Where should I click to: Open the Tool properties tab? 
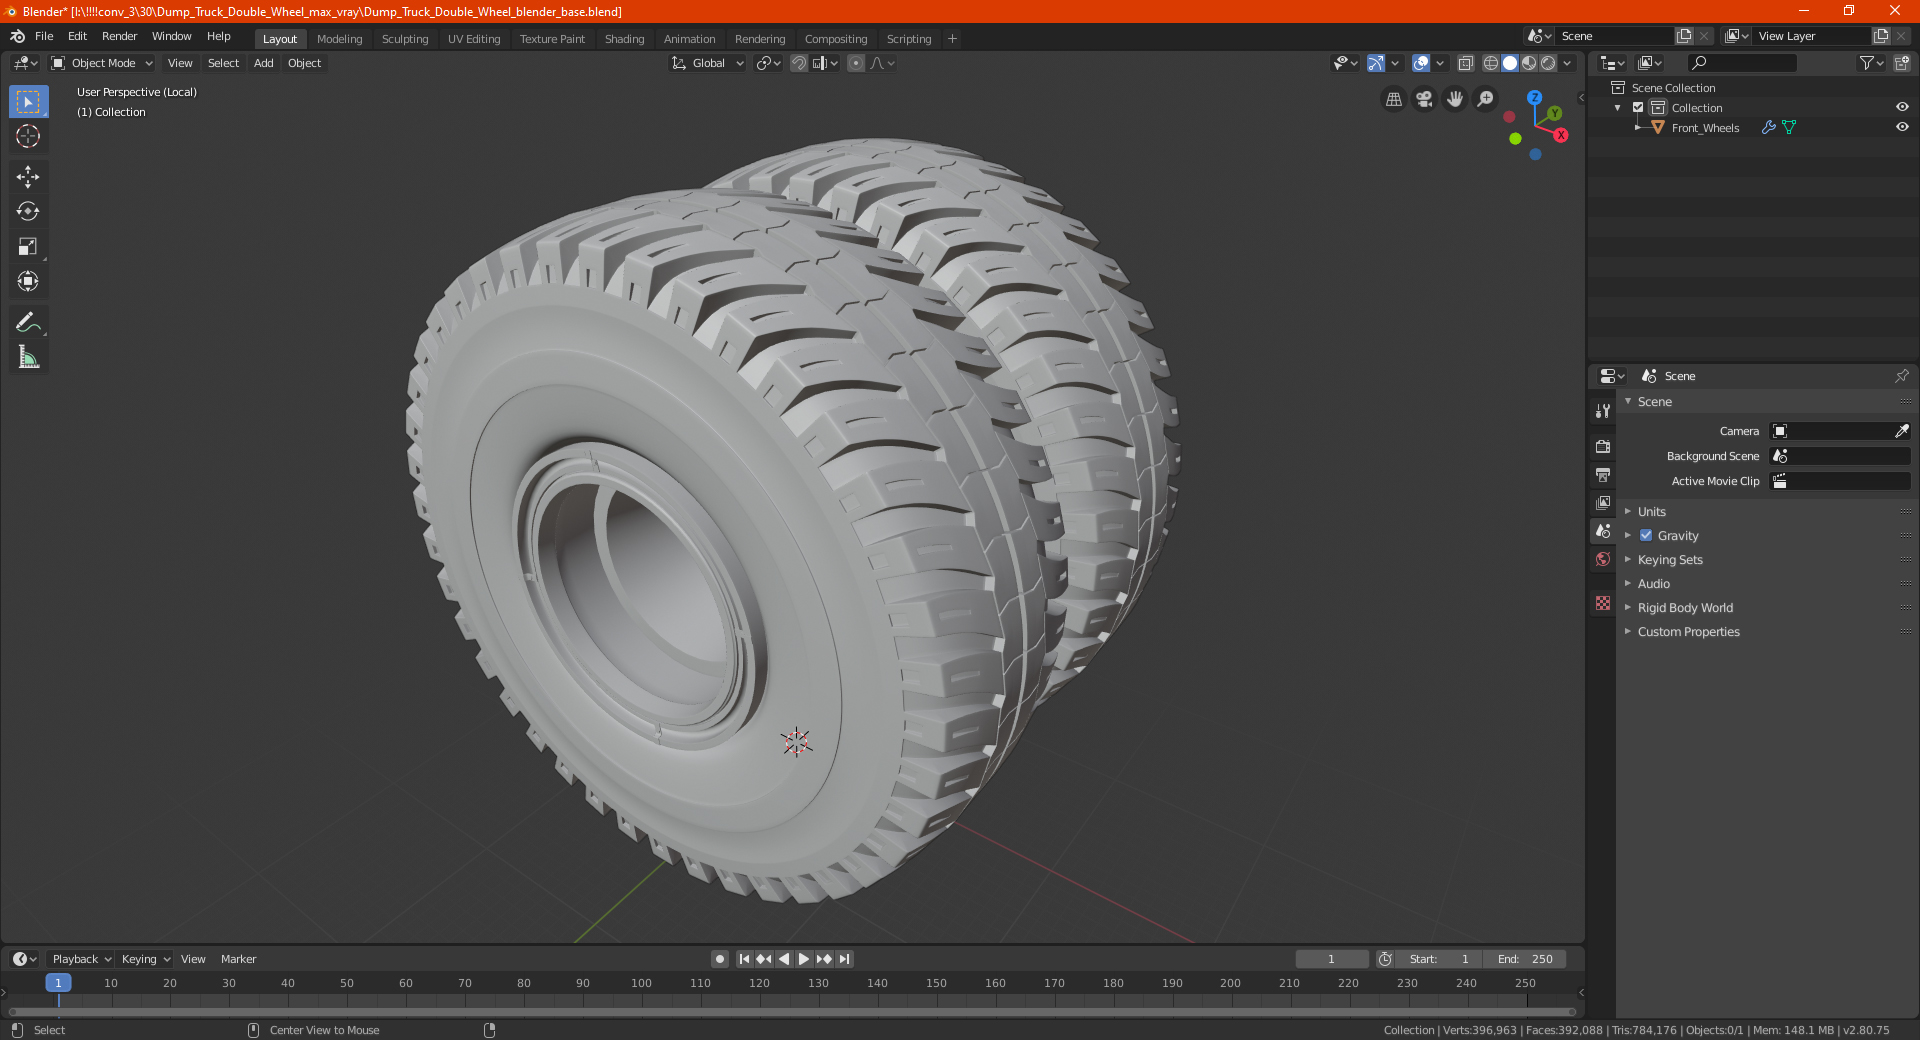[x=1603, y=411]
